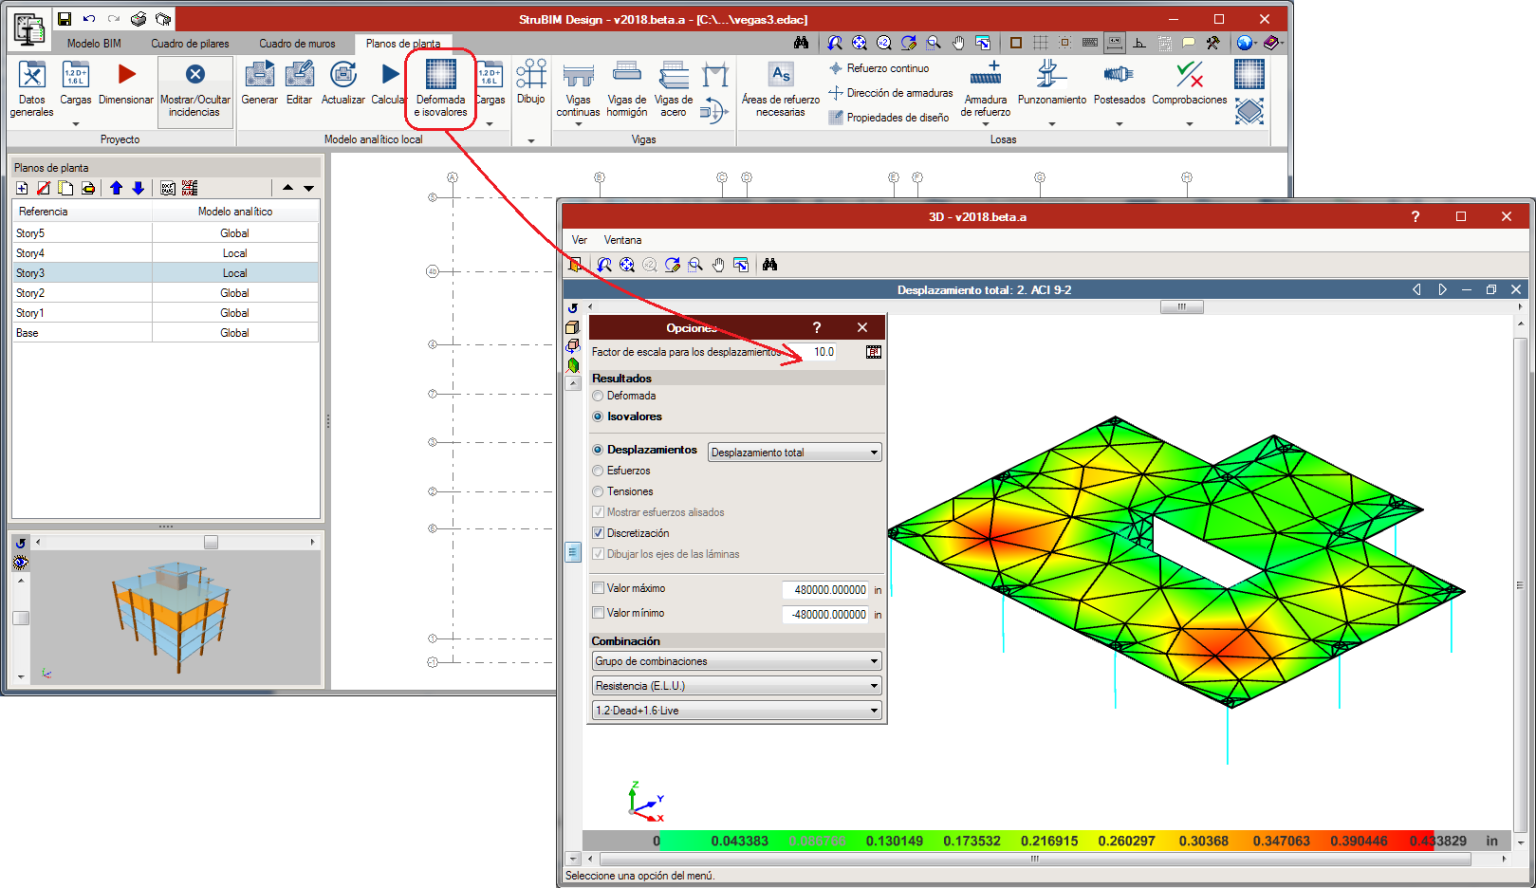Image resolution: width=1536 pixels, height=888 pixels.
Task: Open the Desplazamiento total dropdown
Action: (x=794, y=453)
